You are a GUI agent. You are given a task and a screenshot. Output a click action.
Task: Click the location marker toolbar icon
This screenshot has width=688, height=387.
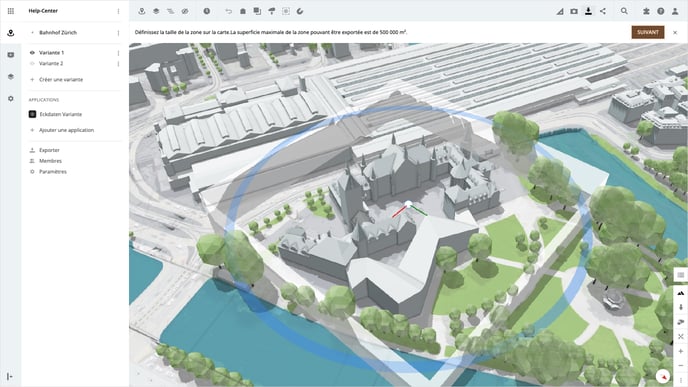(x=142, y=11)
